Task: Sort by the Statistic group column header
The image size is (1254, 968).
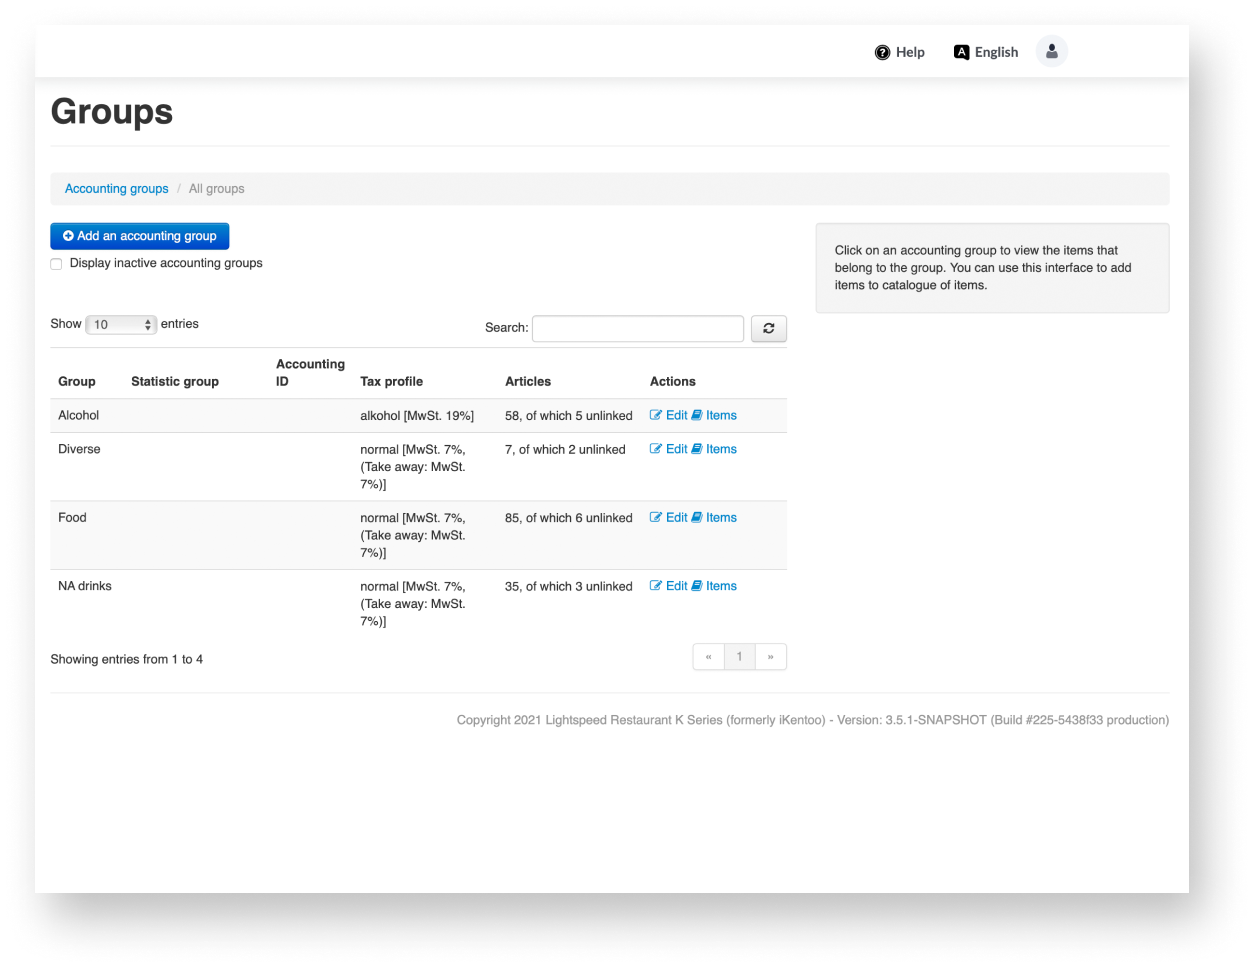Action: point(175,381)
